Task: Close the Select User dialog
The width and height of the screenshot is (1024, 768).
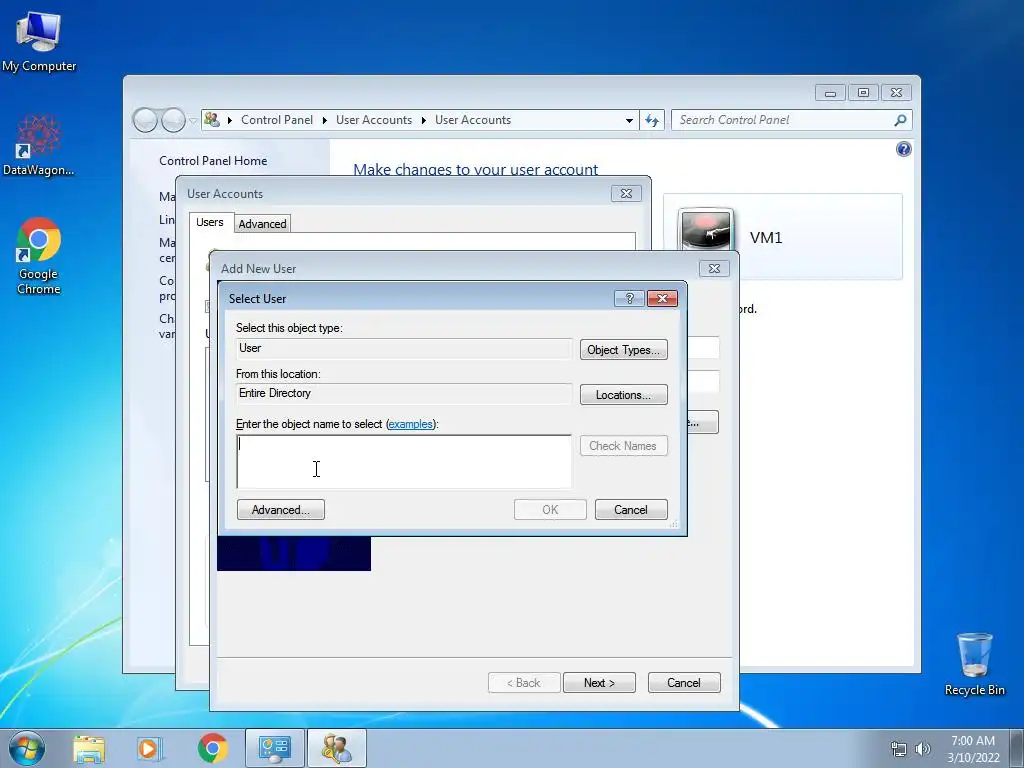Action: click(x=662, y=298)
